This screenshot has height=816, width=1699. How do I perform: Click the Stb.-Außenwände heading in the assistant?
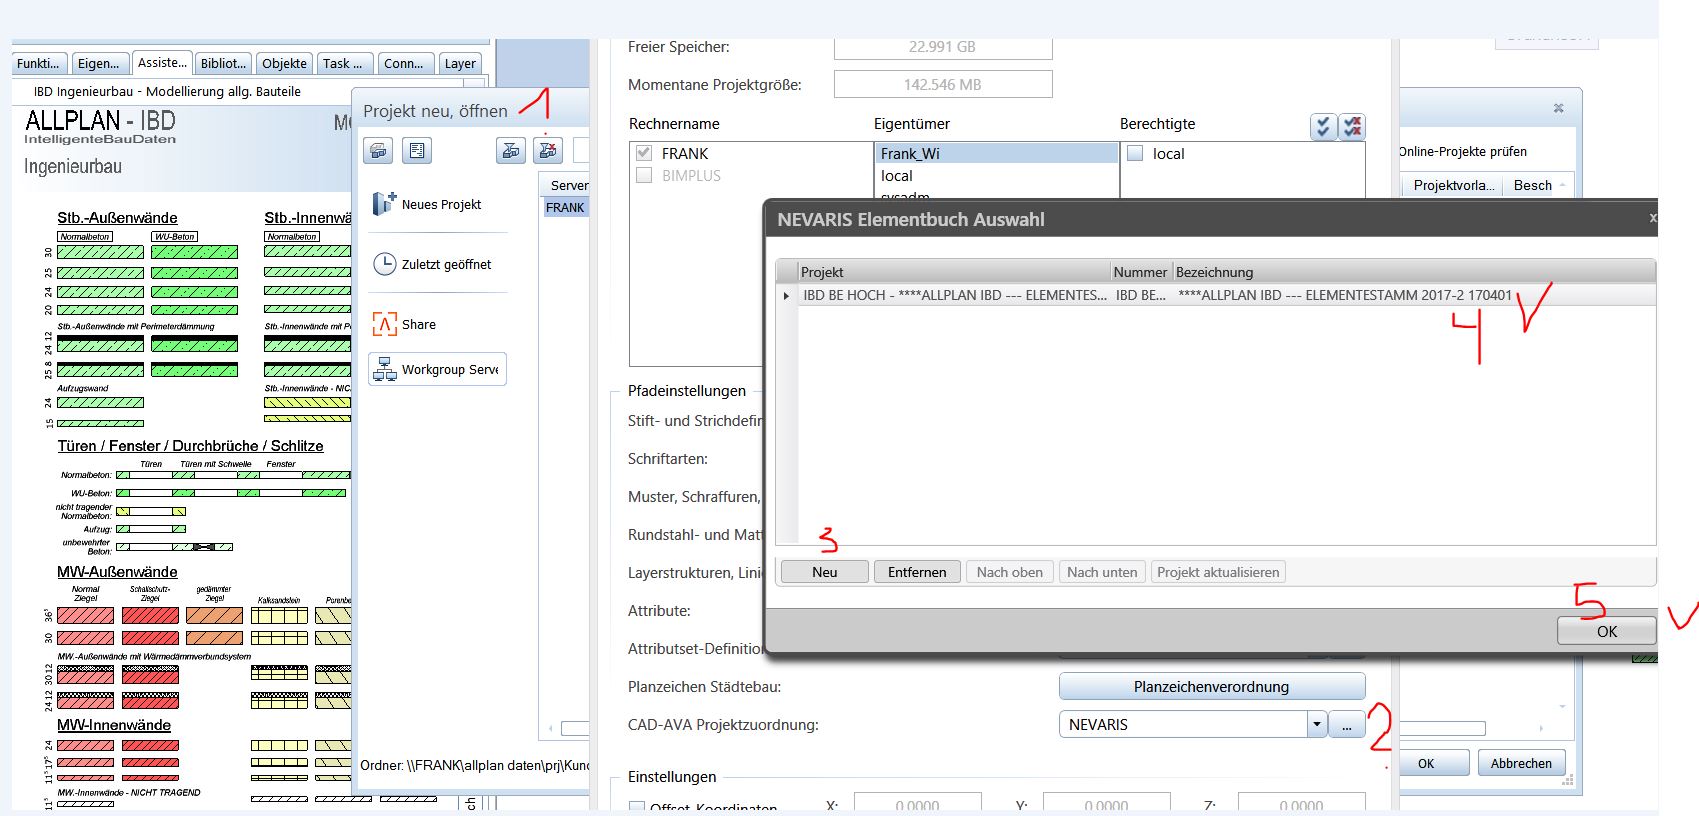117,217
